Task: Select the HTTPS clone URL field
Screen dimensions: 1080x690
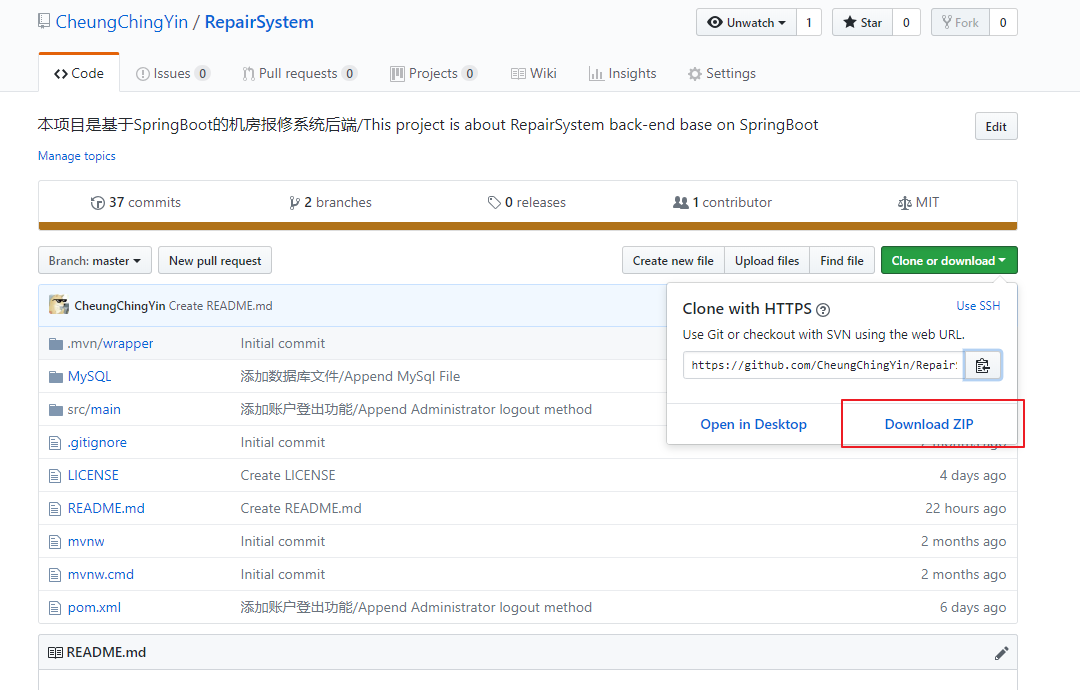Action: [x=824, y=365]
